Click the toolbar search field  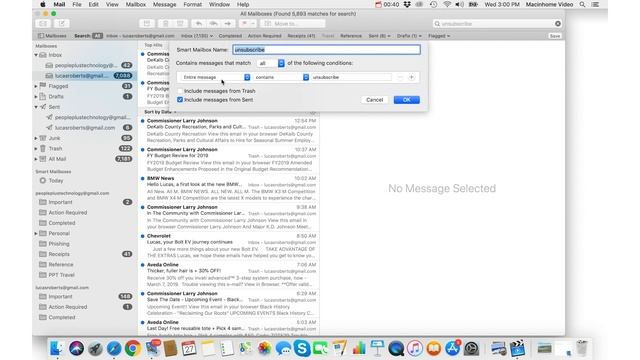497,24
